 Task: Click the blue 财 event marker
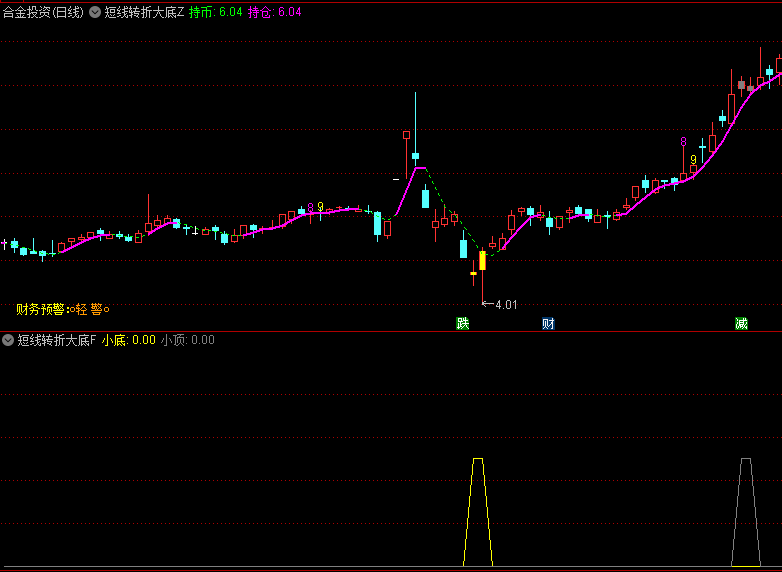click(x=548, y=323)
